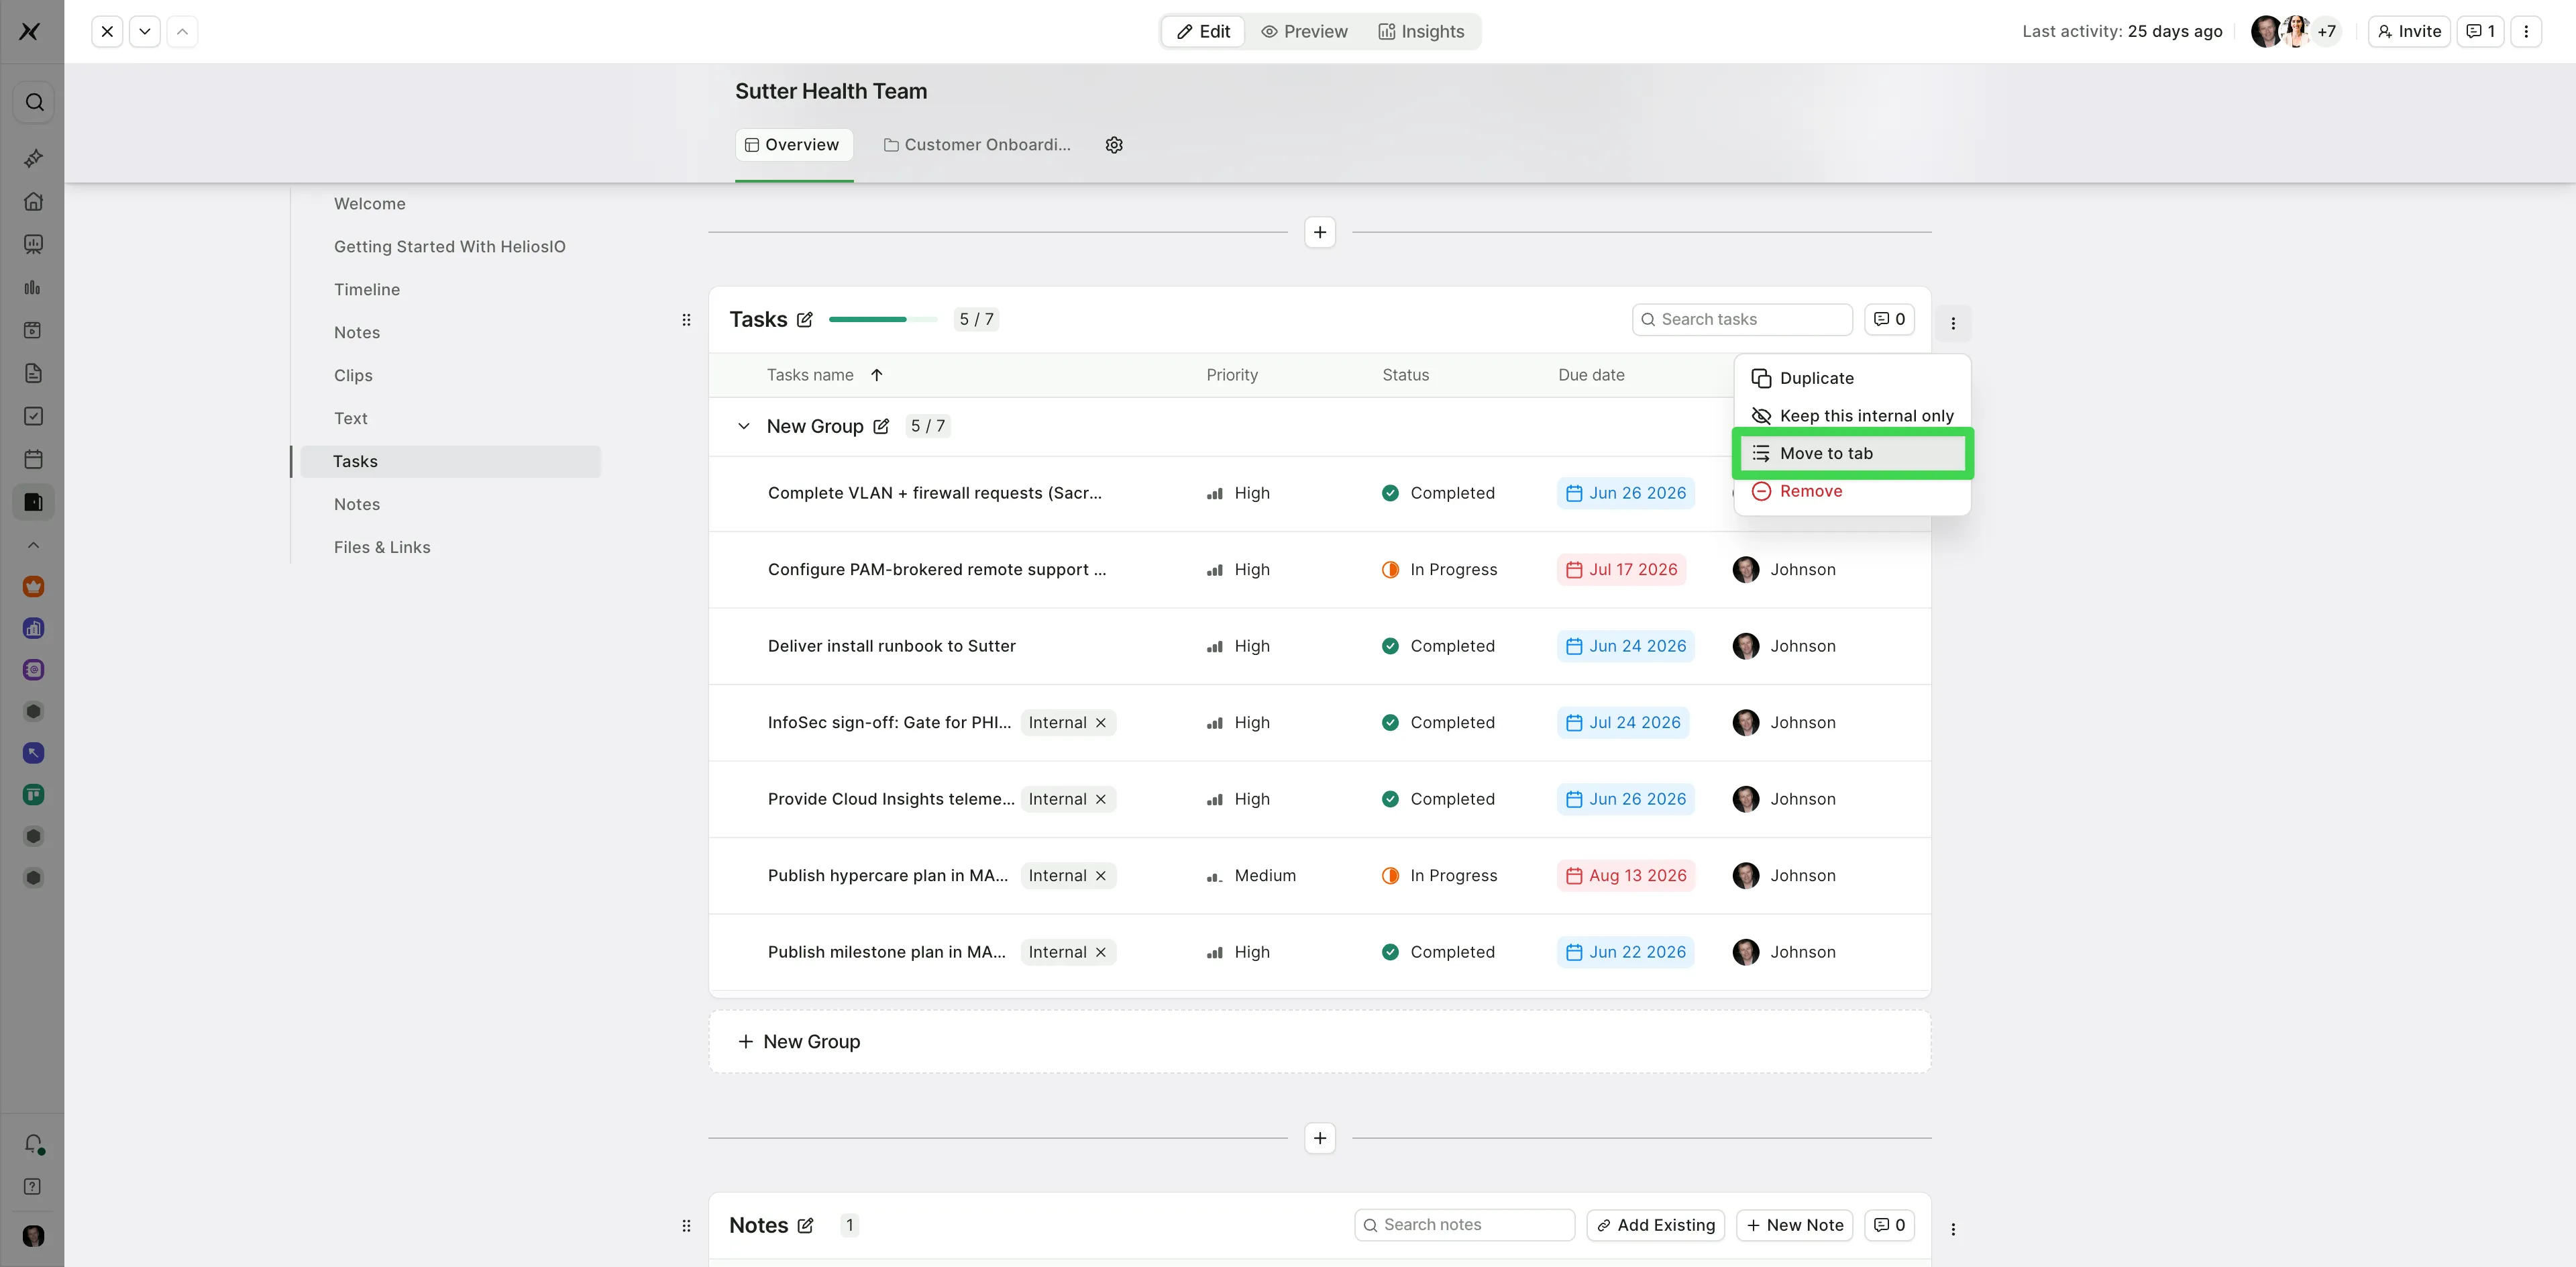The height and width of the screenshot is (1267, 2576).
Task: Open the calendar icon in left sidebar
Action: click(x=33, y=459)
